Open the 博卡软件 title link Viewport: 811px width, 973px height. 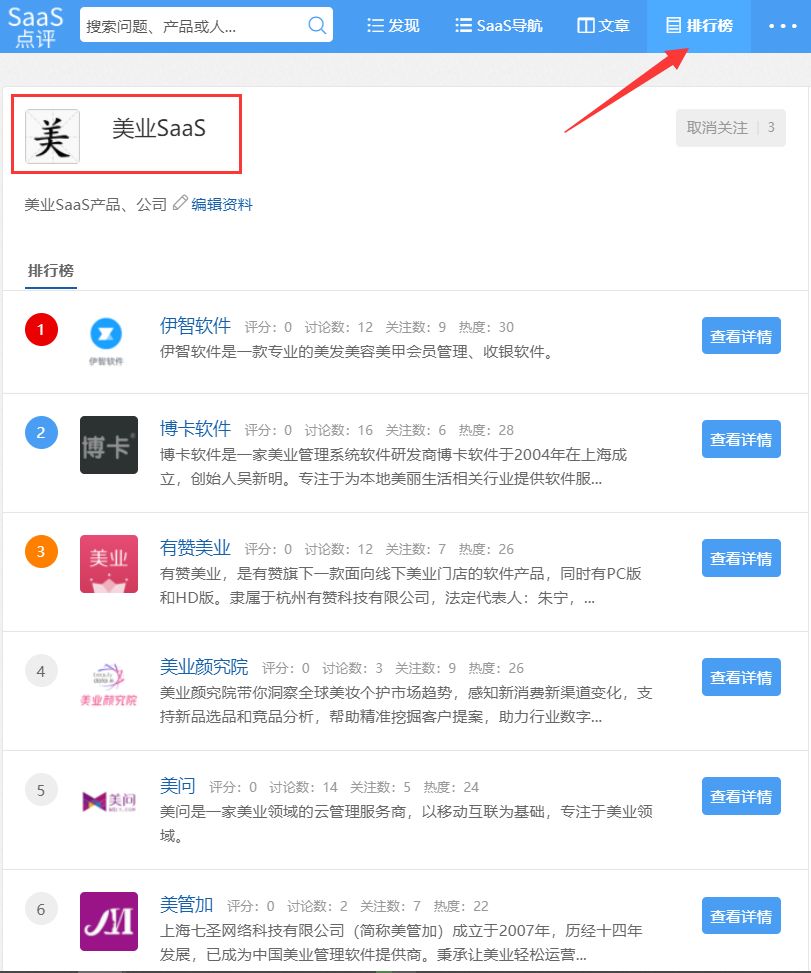pos(195,429)
